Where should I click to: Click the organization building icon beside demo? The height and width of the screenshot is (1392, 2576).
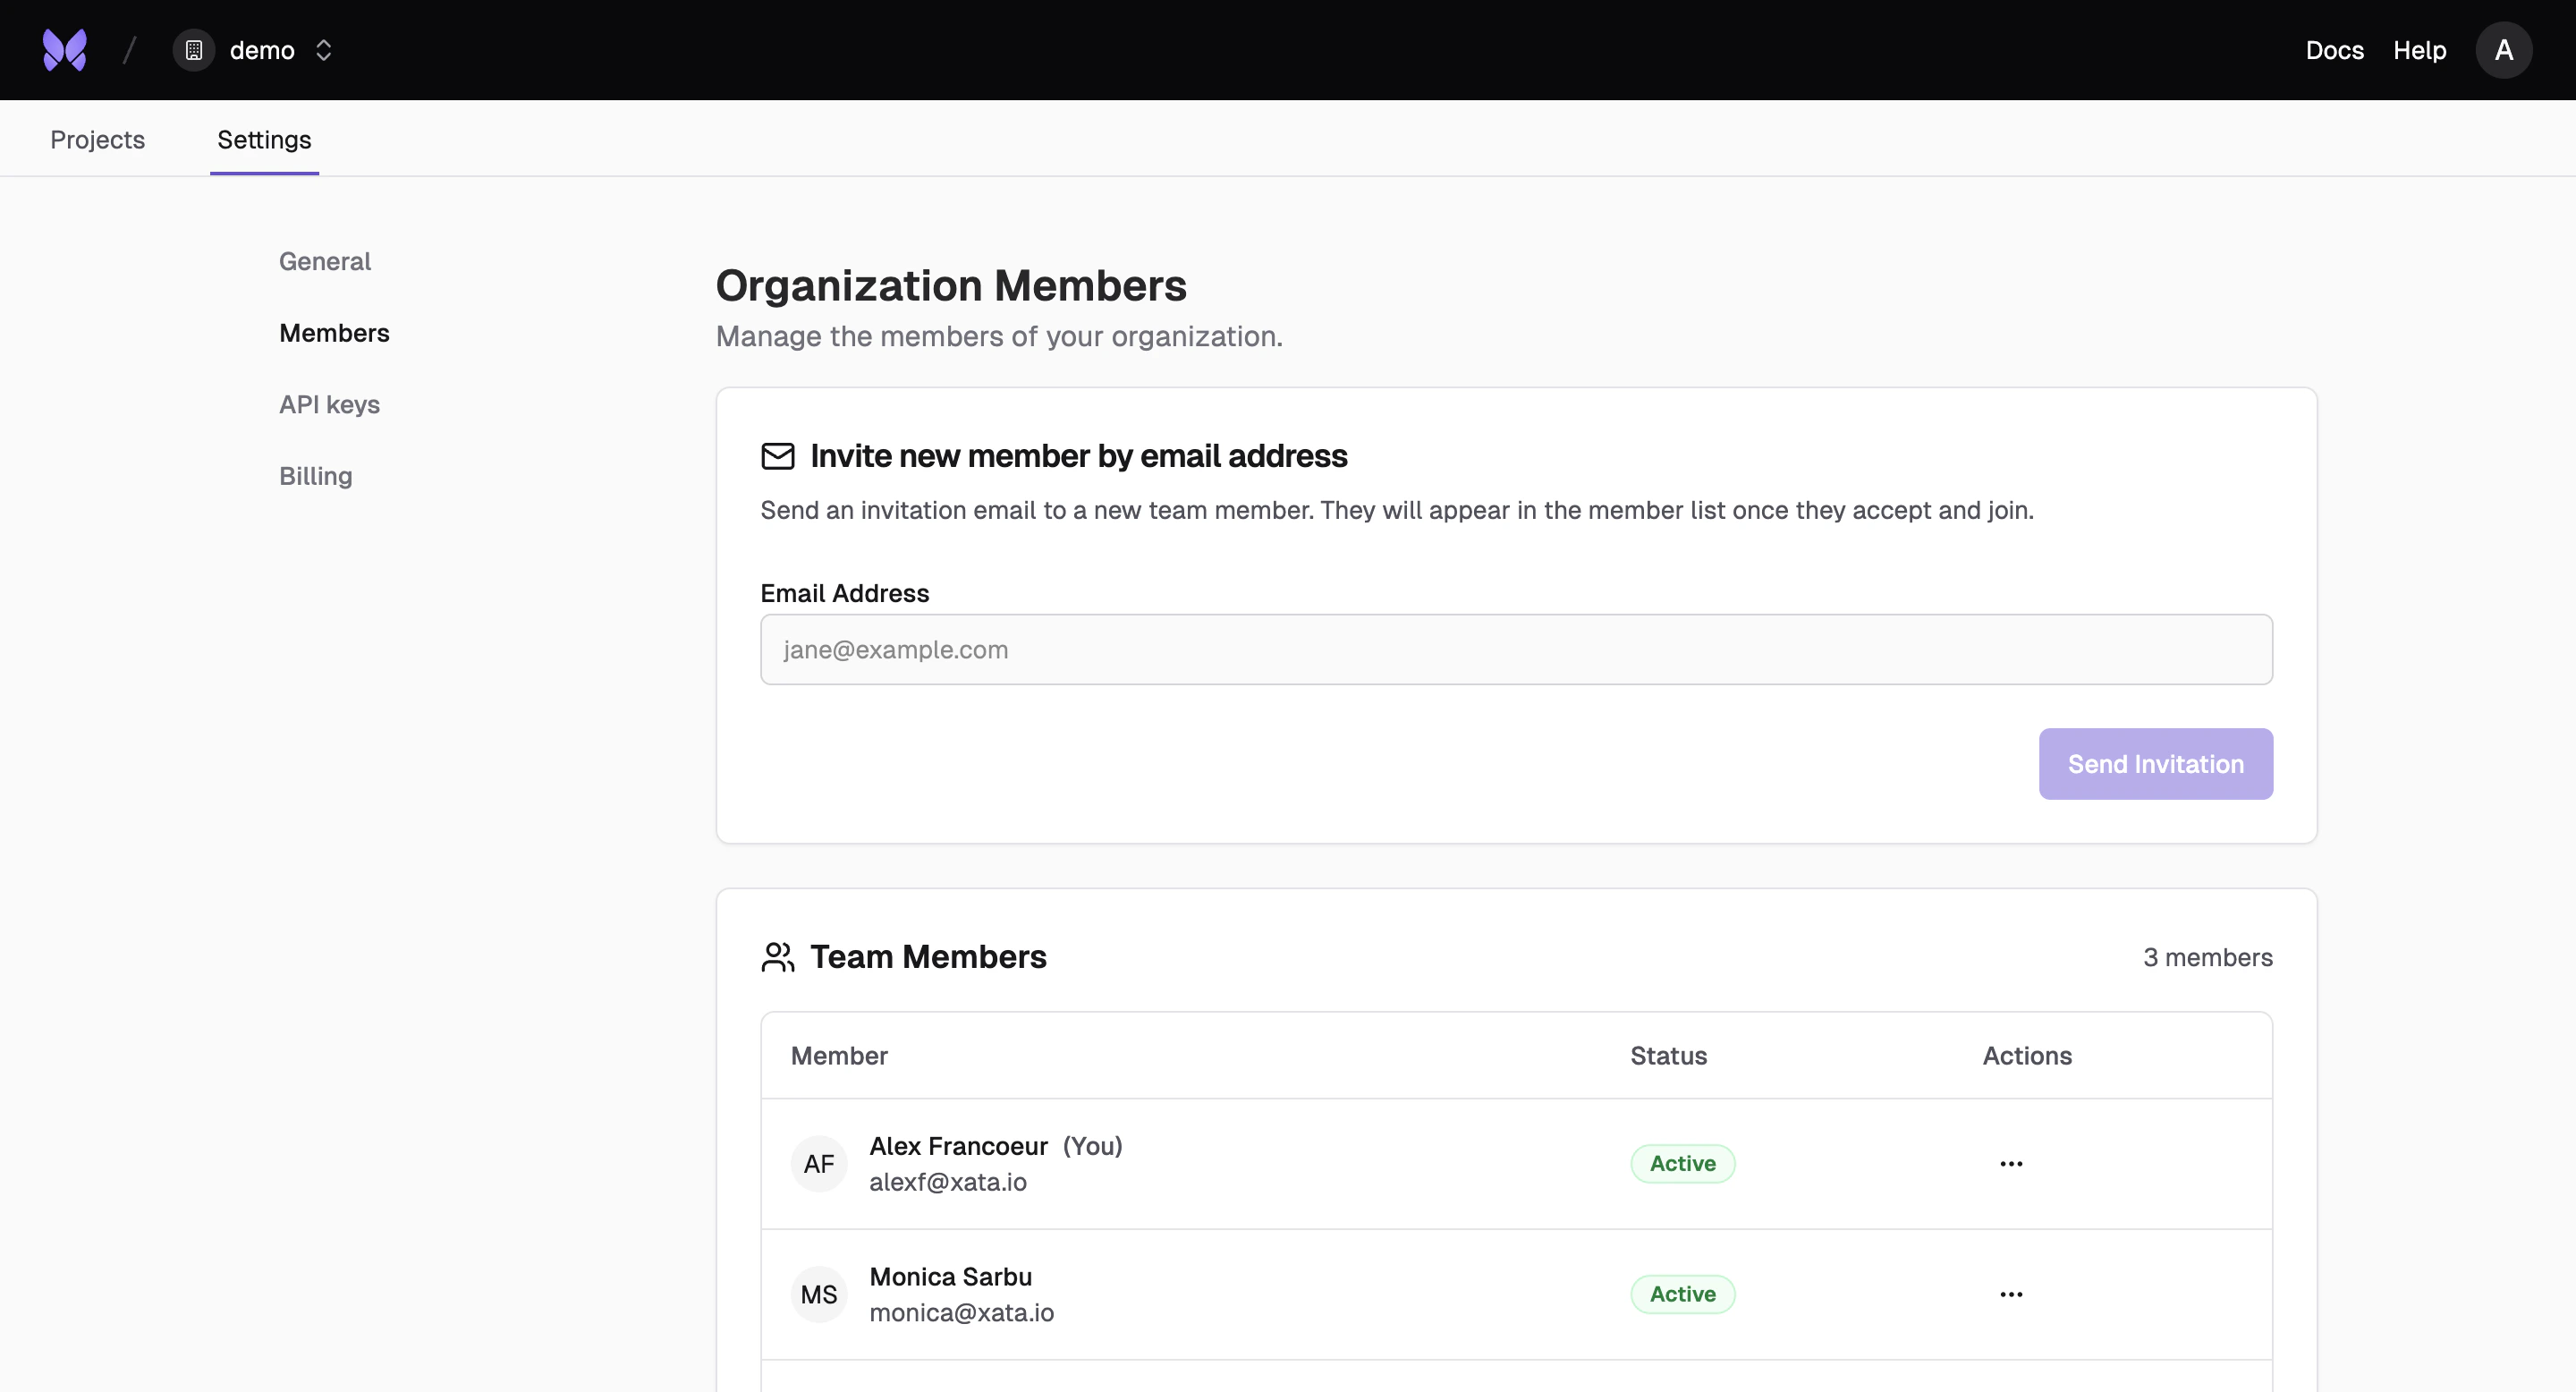[193, 49]
